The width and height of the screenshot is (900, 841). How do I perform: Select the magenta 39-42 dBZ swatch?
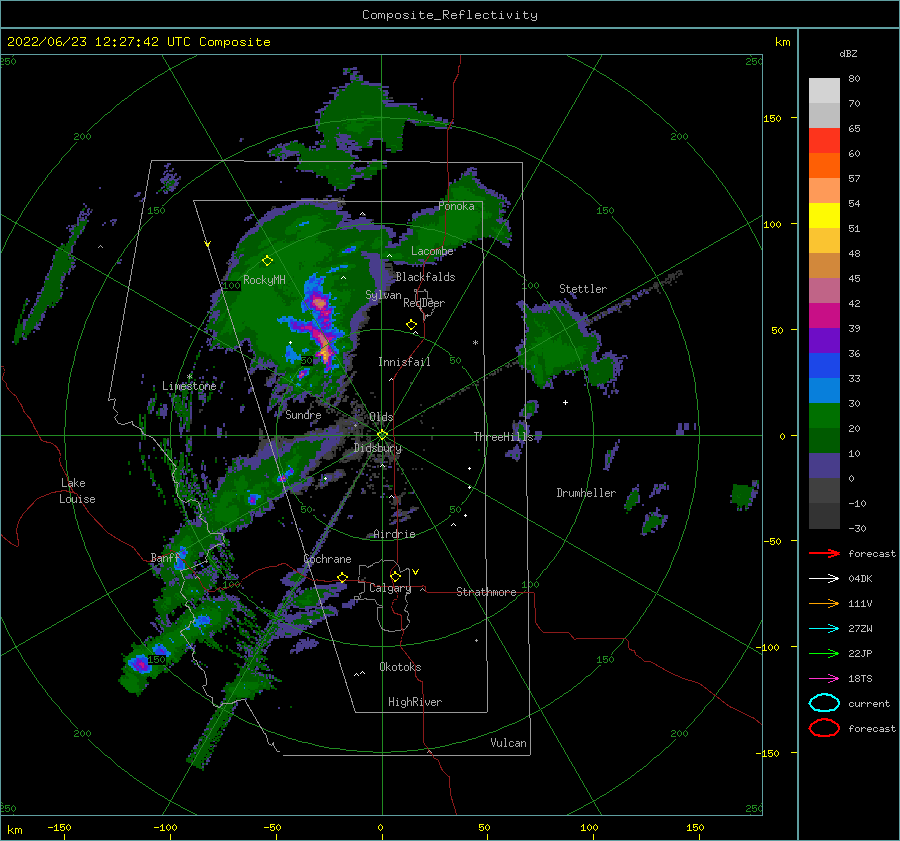[824, 316]
